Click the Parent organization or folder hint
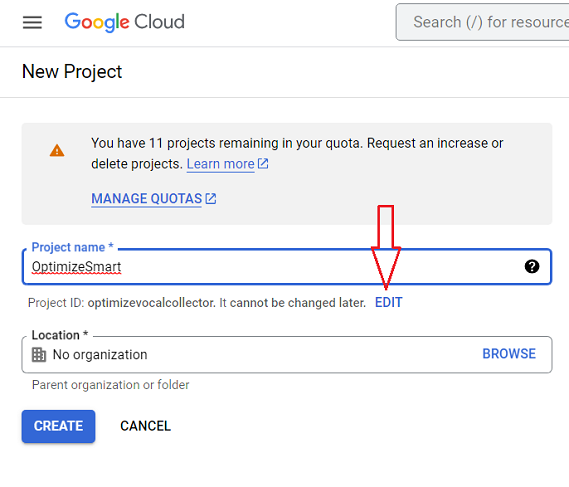Viewport: 569px width, 487px height. click(111, 385)
